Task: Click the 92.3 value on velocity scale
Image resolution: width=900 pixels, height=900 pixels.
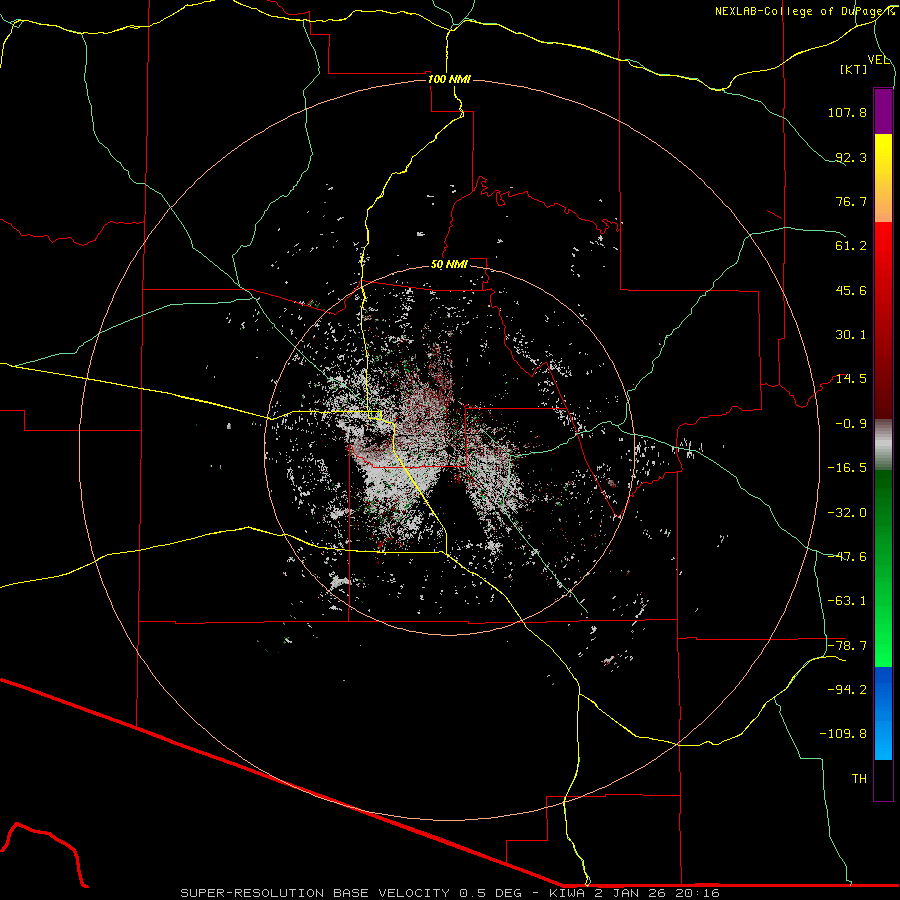Action: click(851, 157)
